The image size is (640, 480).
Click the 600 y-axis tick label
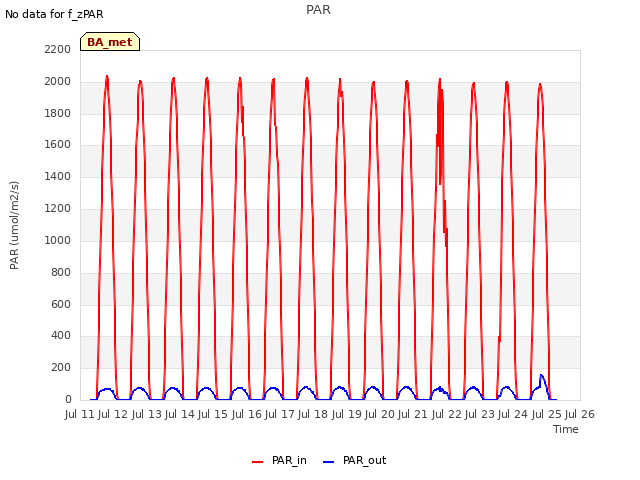[61, 304]
